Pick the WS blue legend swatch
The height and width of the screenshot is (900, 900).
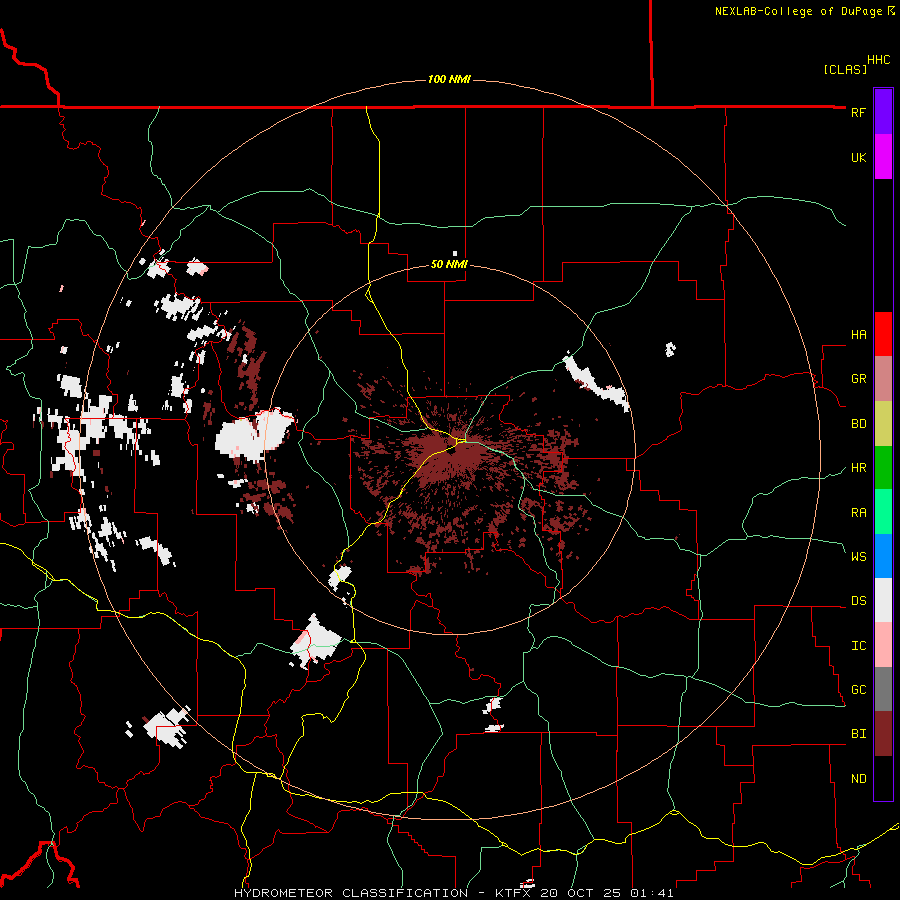883,556
